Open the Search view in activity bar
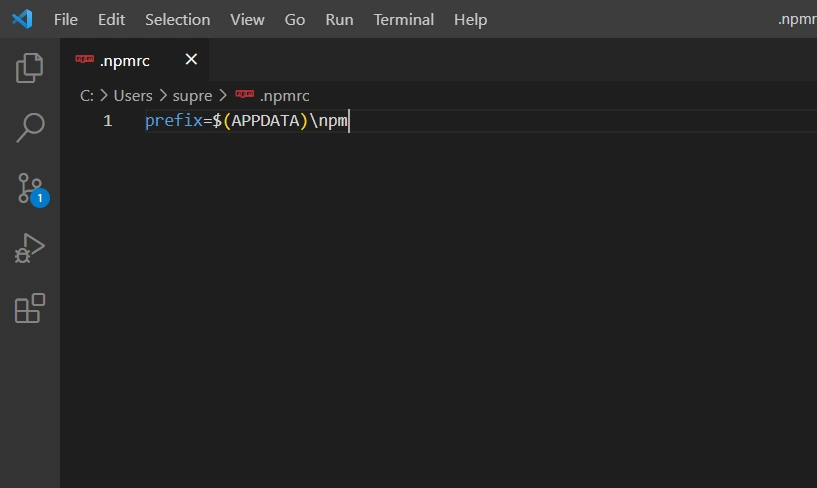Image resolution: width=817 pixels, height=488 pixels. [30, 128]
